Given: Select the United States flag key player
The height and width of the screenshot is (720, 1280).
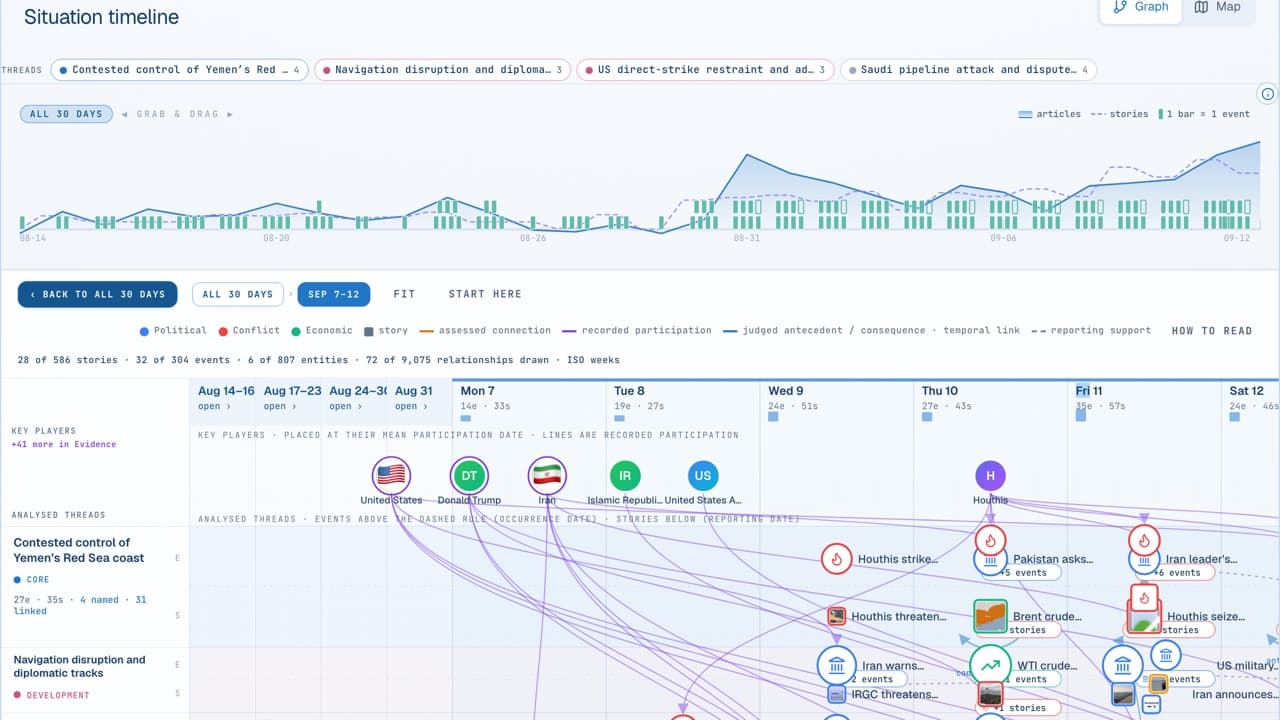Looking at the screenshot, I should [x=390, y=475].
